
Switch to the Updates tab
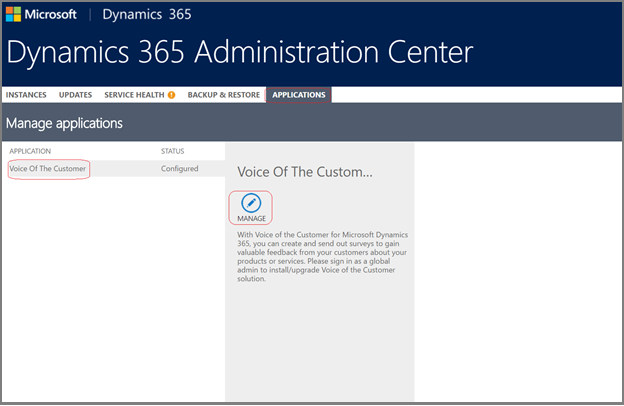[x=76, y=95]
